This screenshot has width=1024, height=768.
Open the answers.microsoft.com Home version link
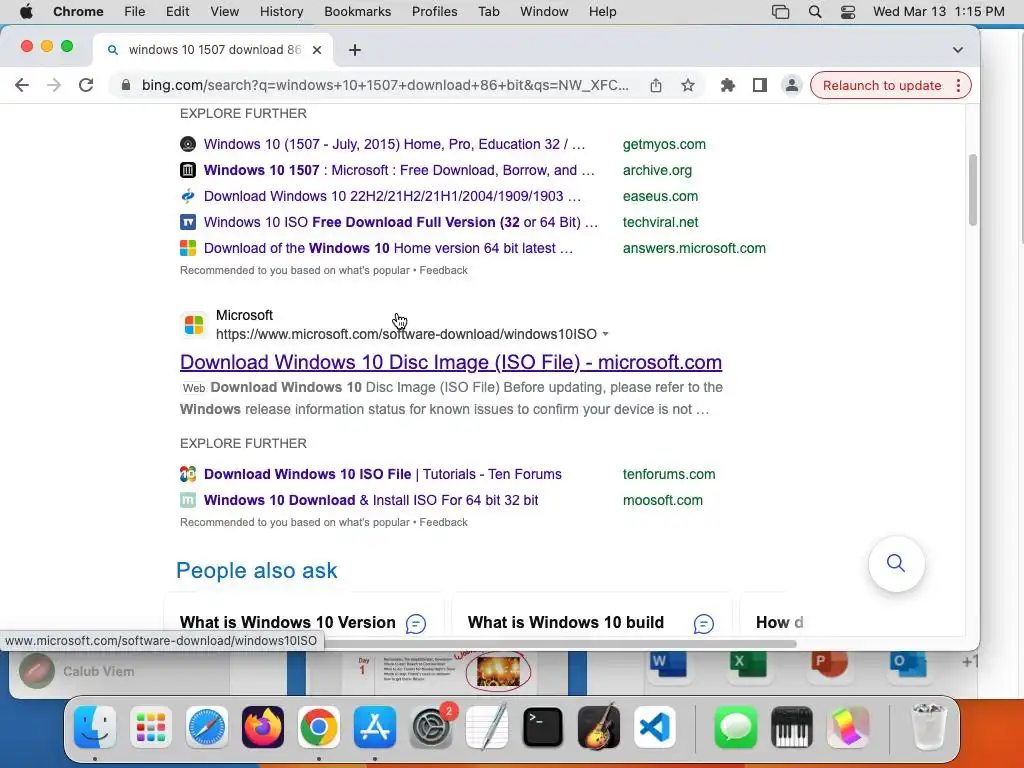tap(388, 248)
